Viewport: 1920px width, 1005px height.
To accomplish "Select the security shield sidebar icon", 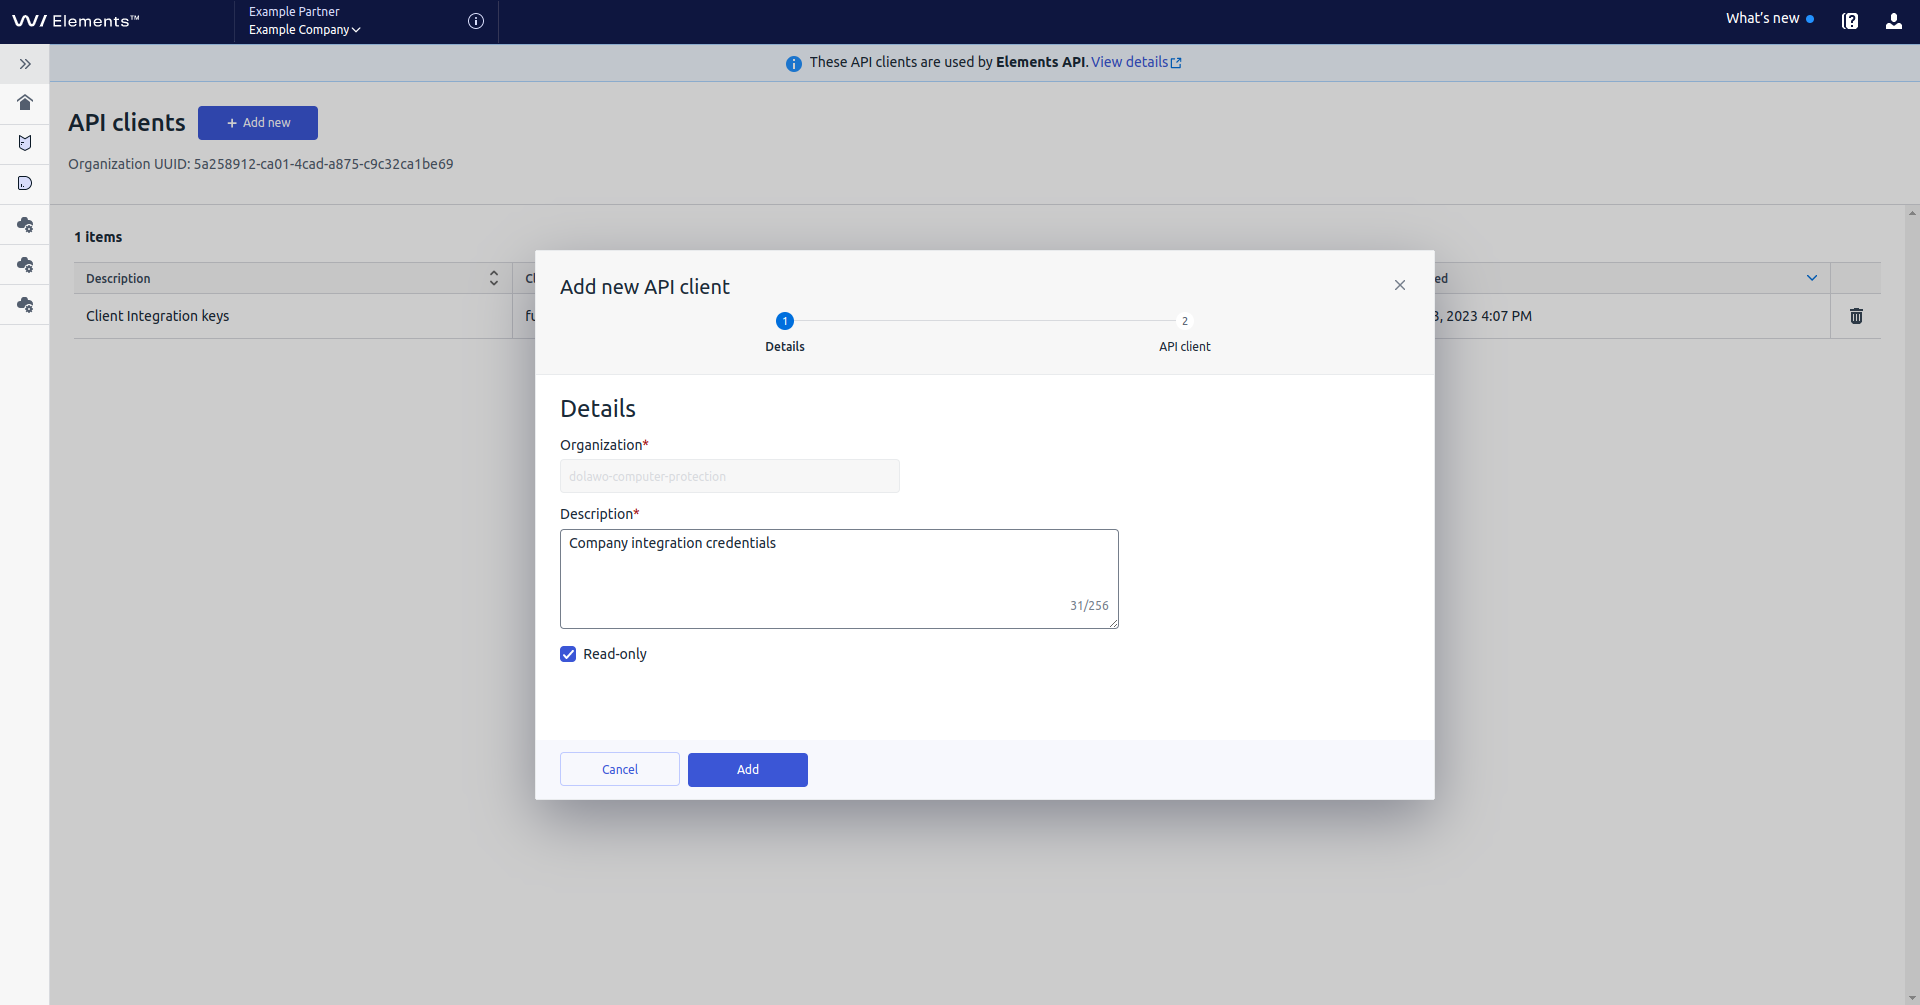I will (25, 143).
